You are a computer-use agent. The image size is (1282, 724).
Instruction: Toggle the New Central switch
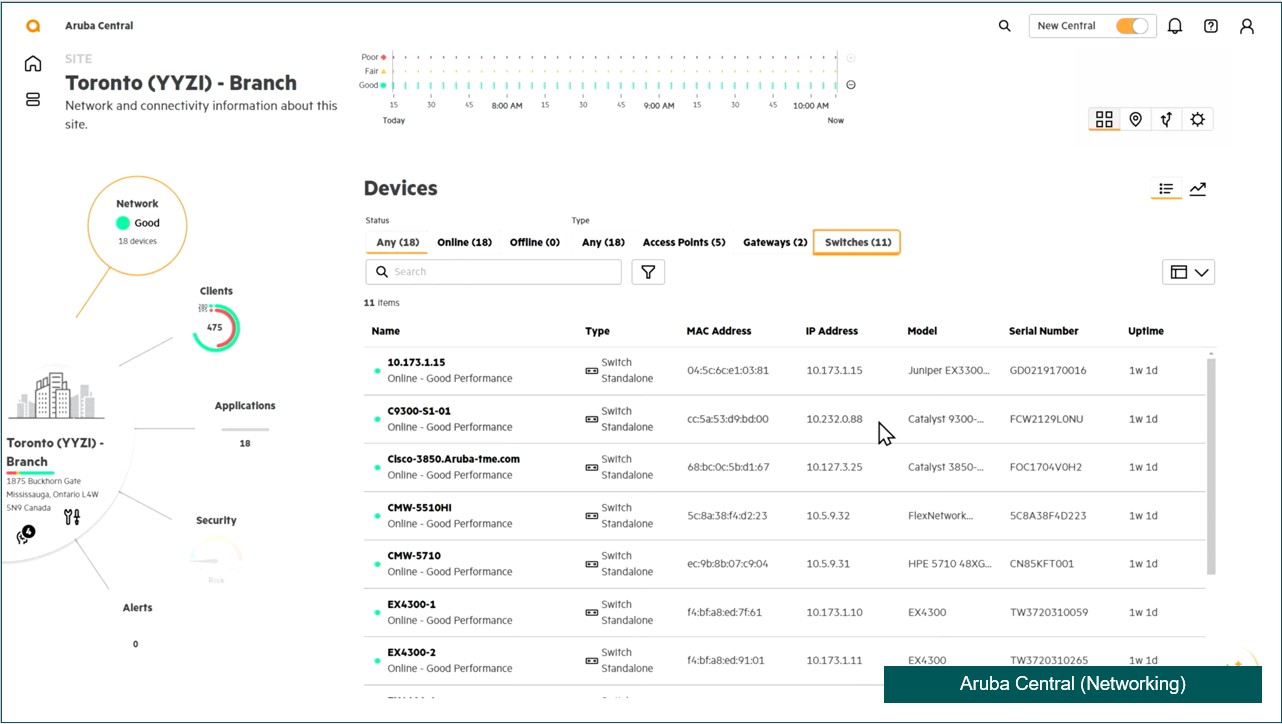click(1132, 26)
